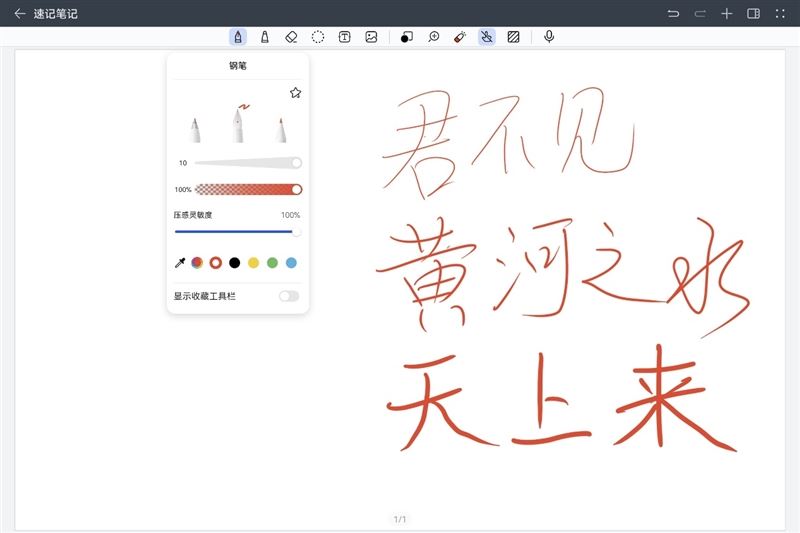Open the custom color wheel picker
Screen dimensions: 800x533
tap(197, 263)
